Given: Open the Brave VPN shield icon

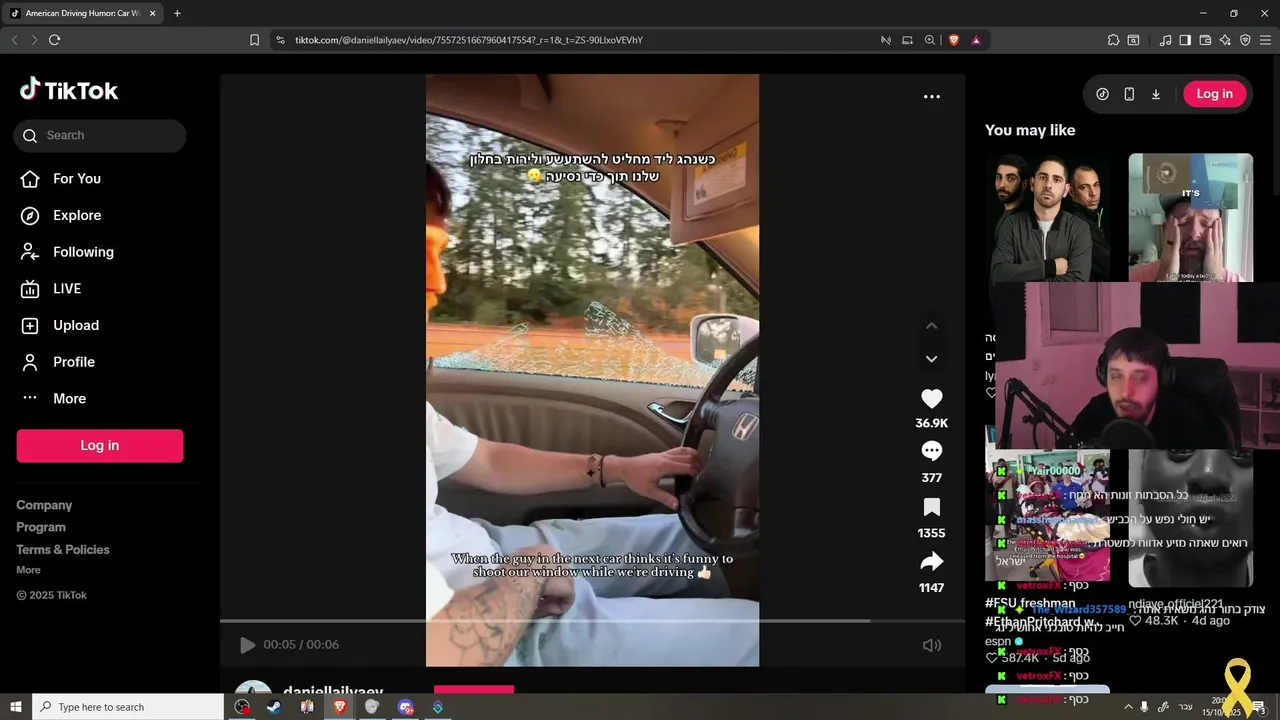Looking at the screenshot, I should 1245,40.
